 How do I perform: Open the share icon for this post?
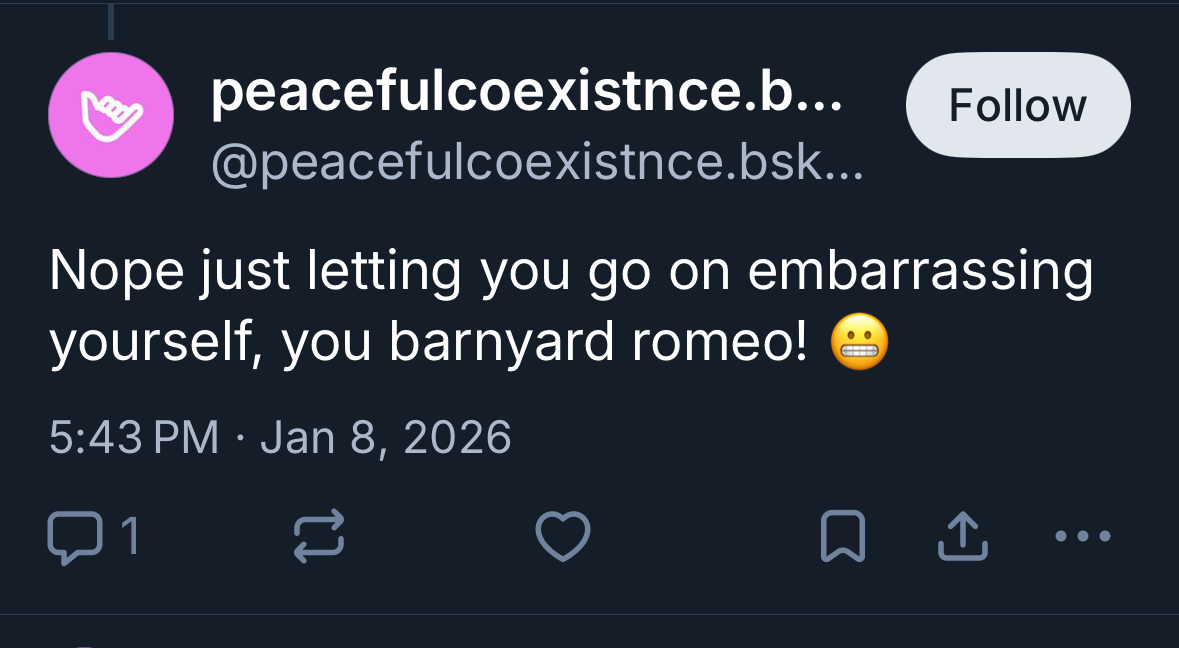pos(962,536)
